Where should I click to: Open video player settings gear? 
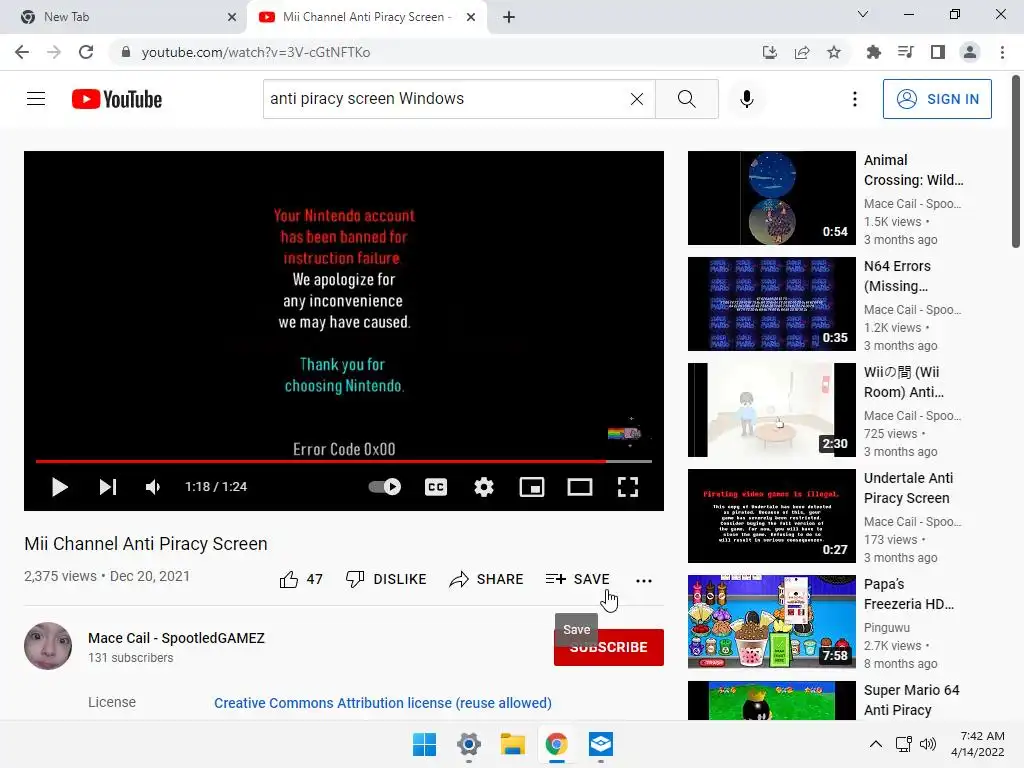pos(483,487)
